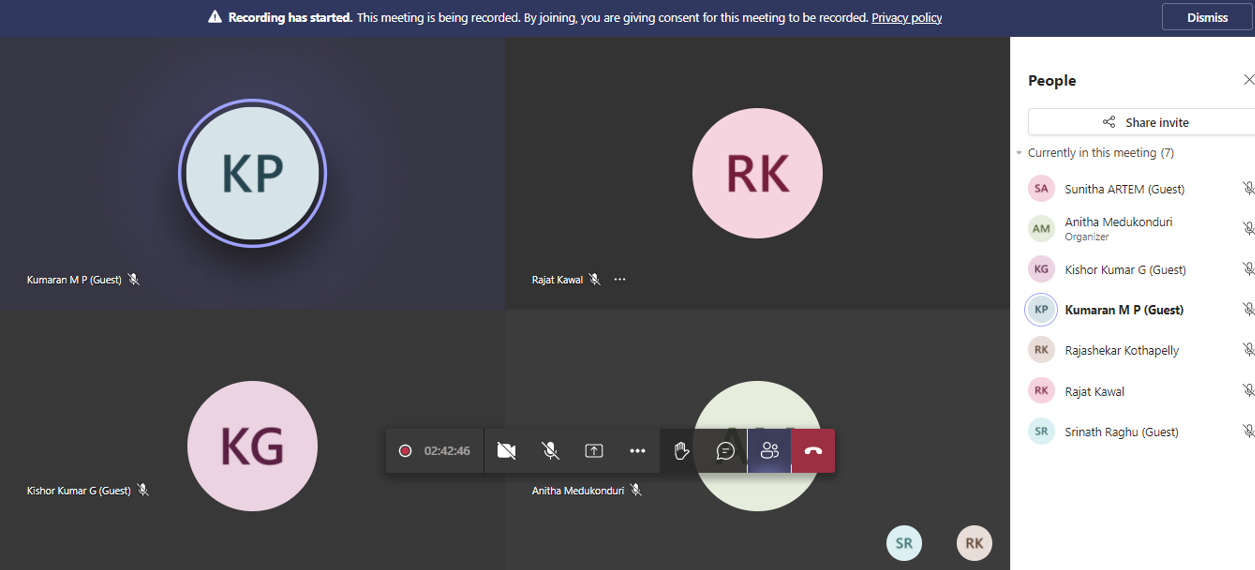Screen dimensions: 1255x570
Task: Open the Privacy policy link
Action: tap(907, 17)
